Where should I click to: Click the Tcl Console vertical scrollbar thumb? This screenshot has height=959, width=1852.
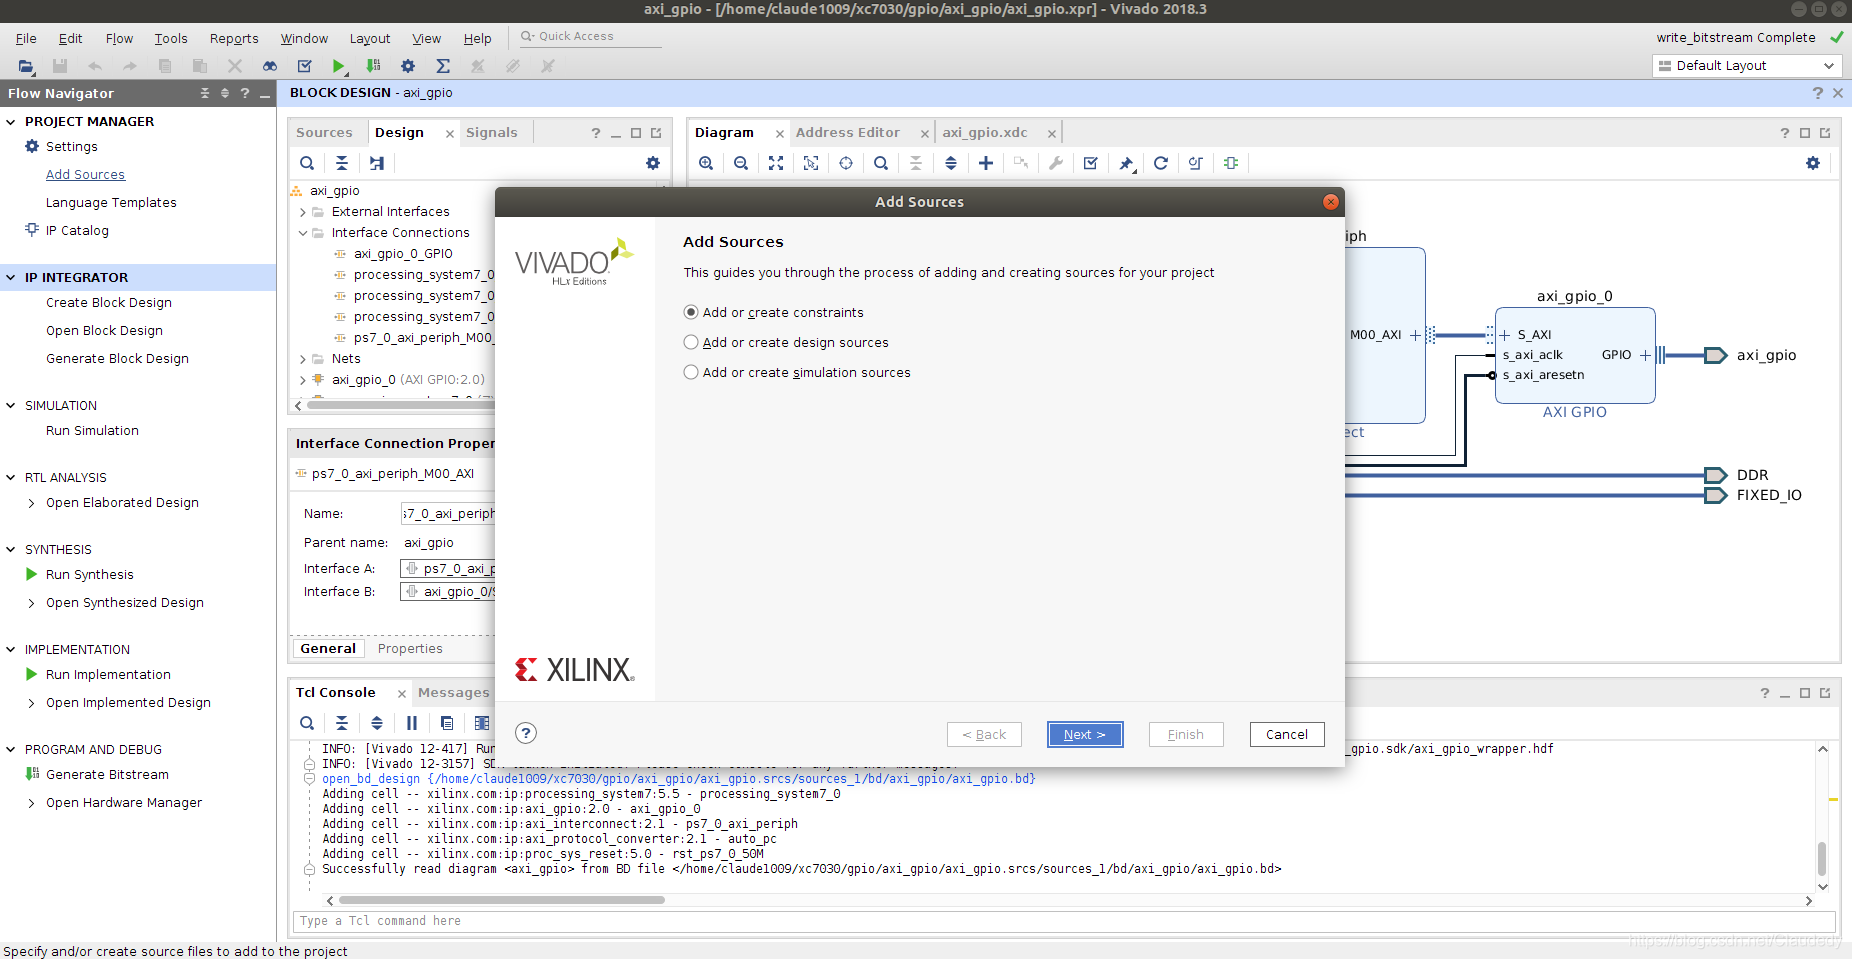coord(1822,858)
